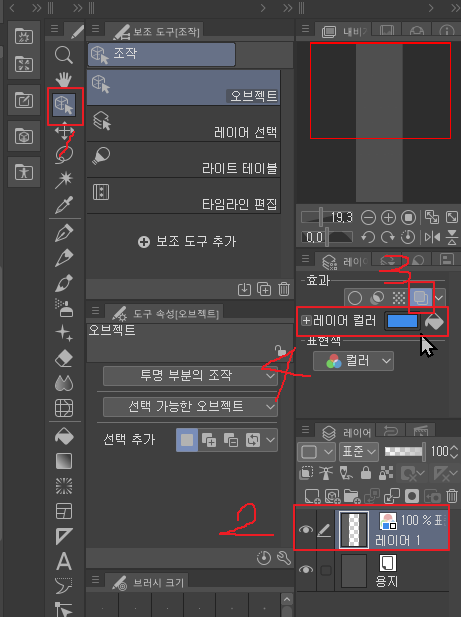The width and height of the screenshot is (461, 617).
Task: Select the Zoom magnifier tool
Action: coord(64,55)
